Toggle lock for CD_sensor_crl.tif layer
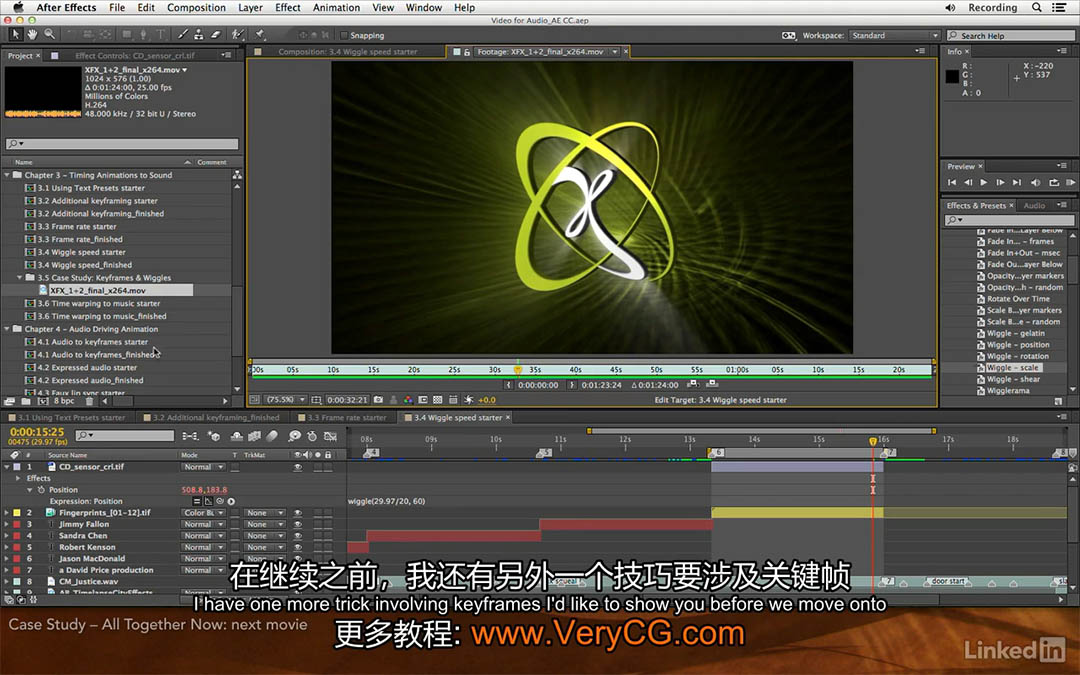This screenshot has width=1080, height=675. pyautogui.click(x=328, y=467)
